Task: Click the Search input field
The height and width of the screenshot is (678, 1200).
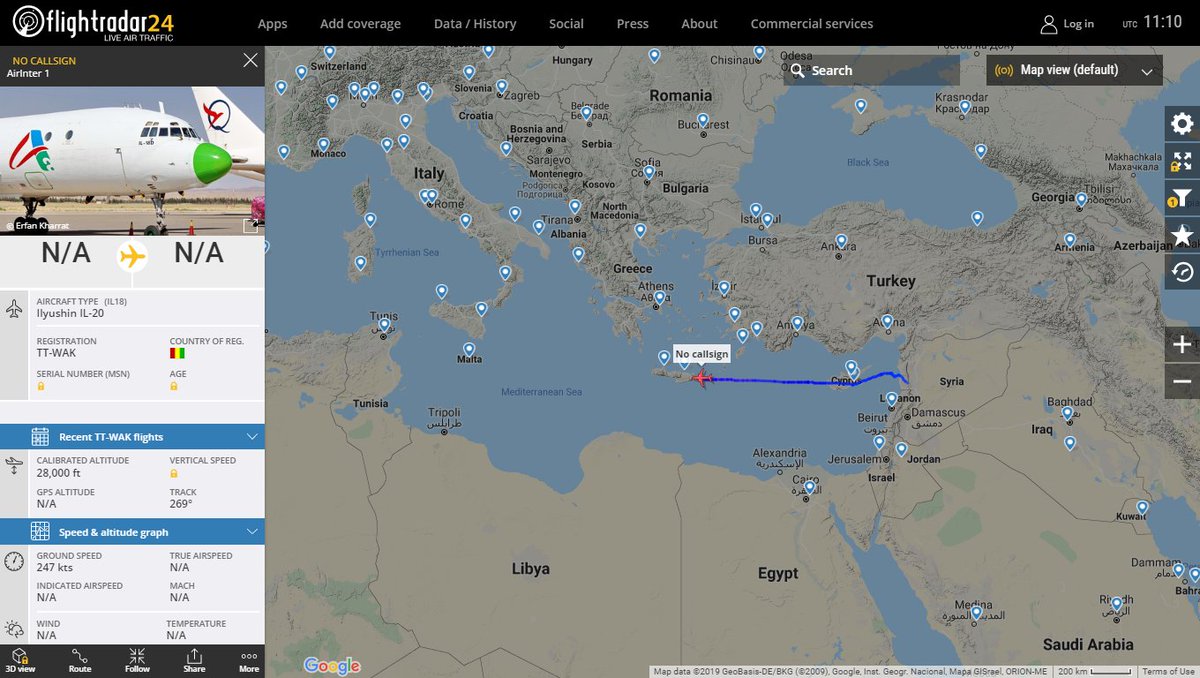Action: 871,70
